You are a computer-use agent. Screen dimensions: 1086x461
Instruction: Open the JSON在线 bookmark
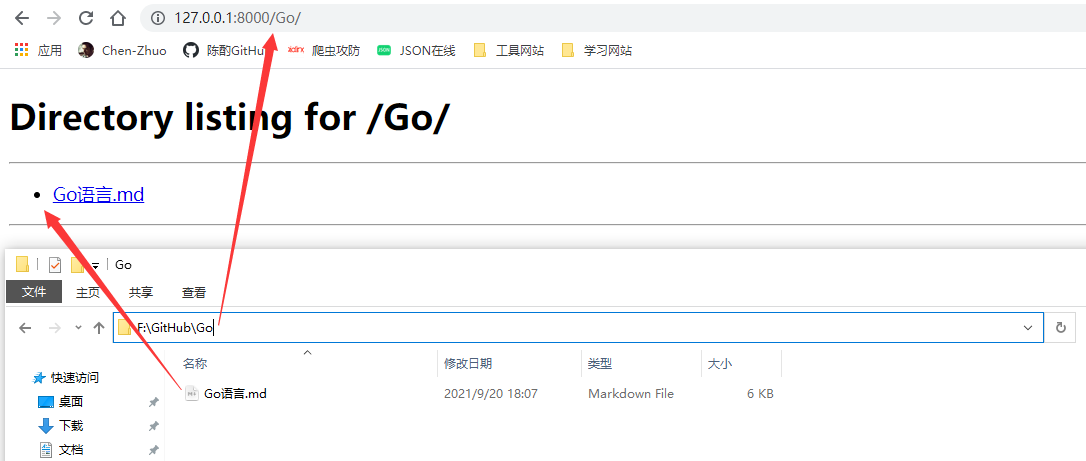416,51
